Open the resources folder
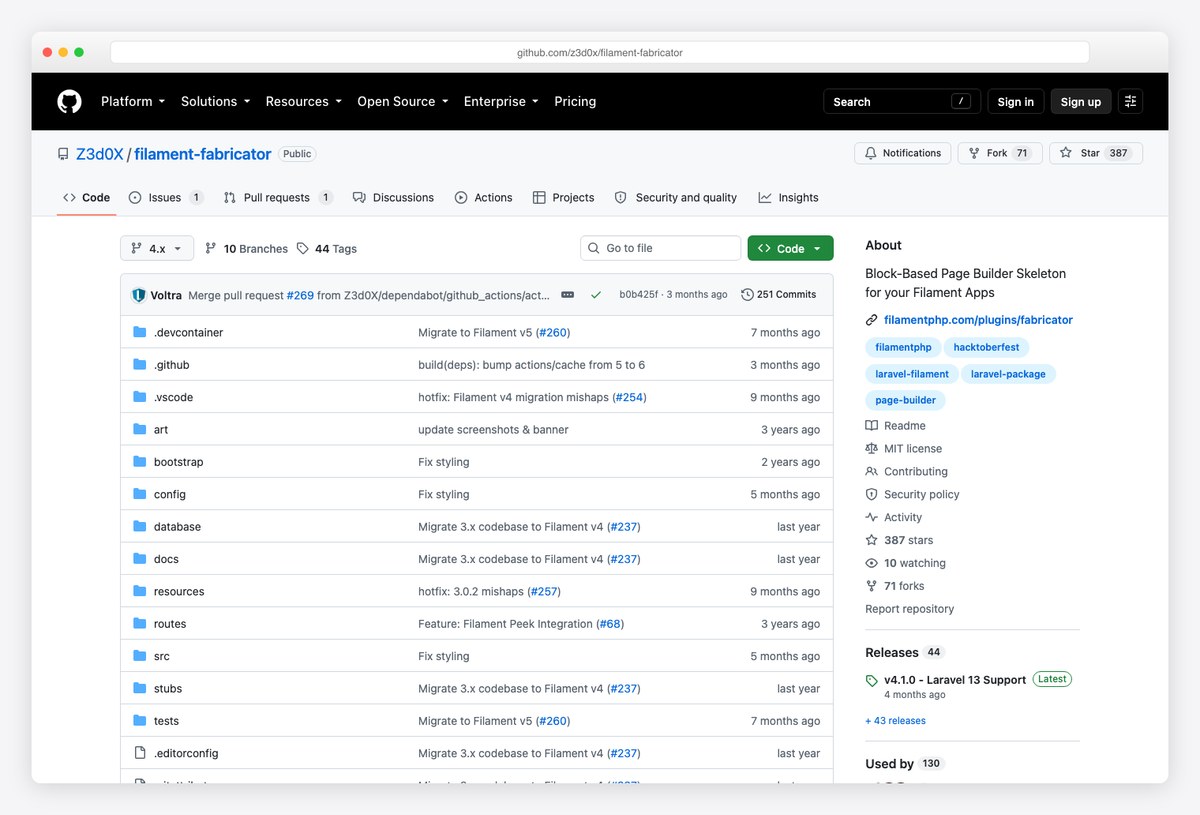The height and width of the screenshot is (815, 1200). point(179,592)
